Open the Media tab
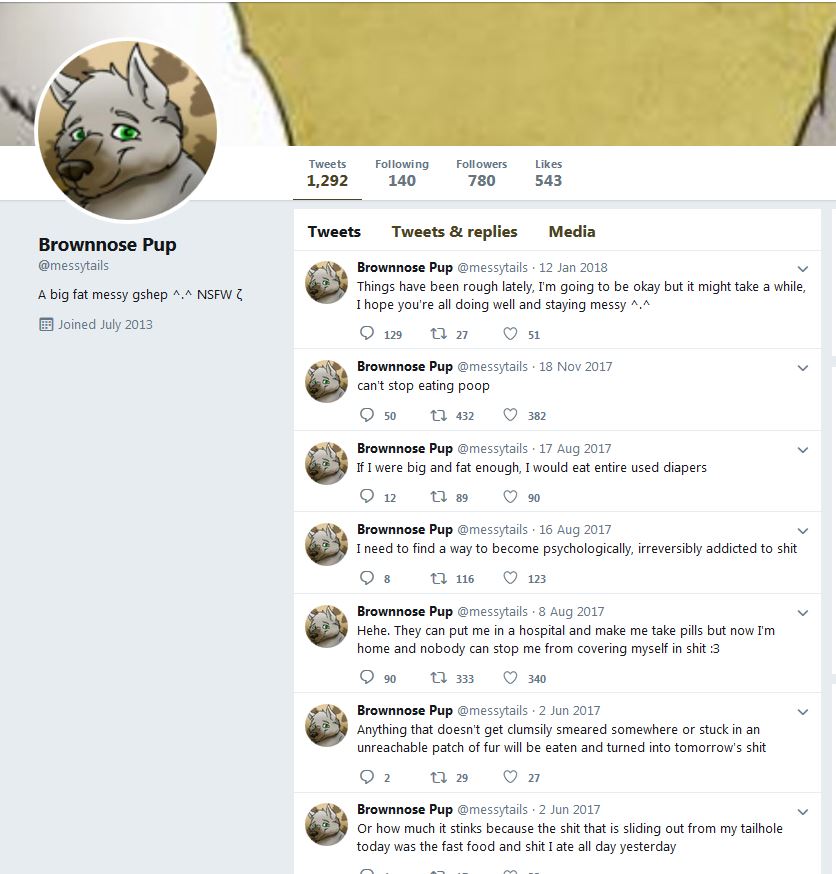The width and height of the screenshot is (836, 874). (x=572, y=232)
